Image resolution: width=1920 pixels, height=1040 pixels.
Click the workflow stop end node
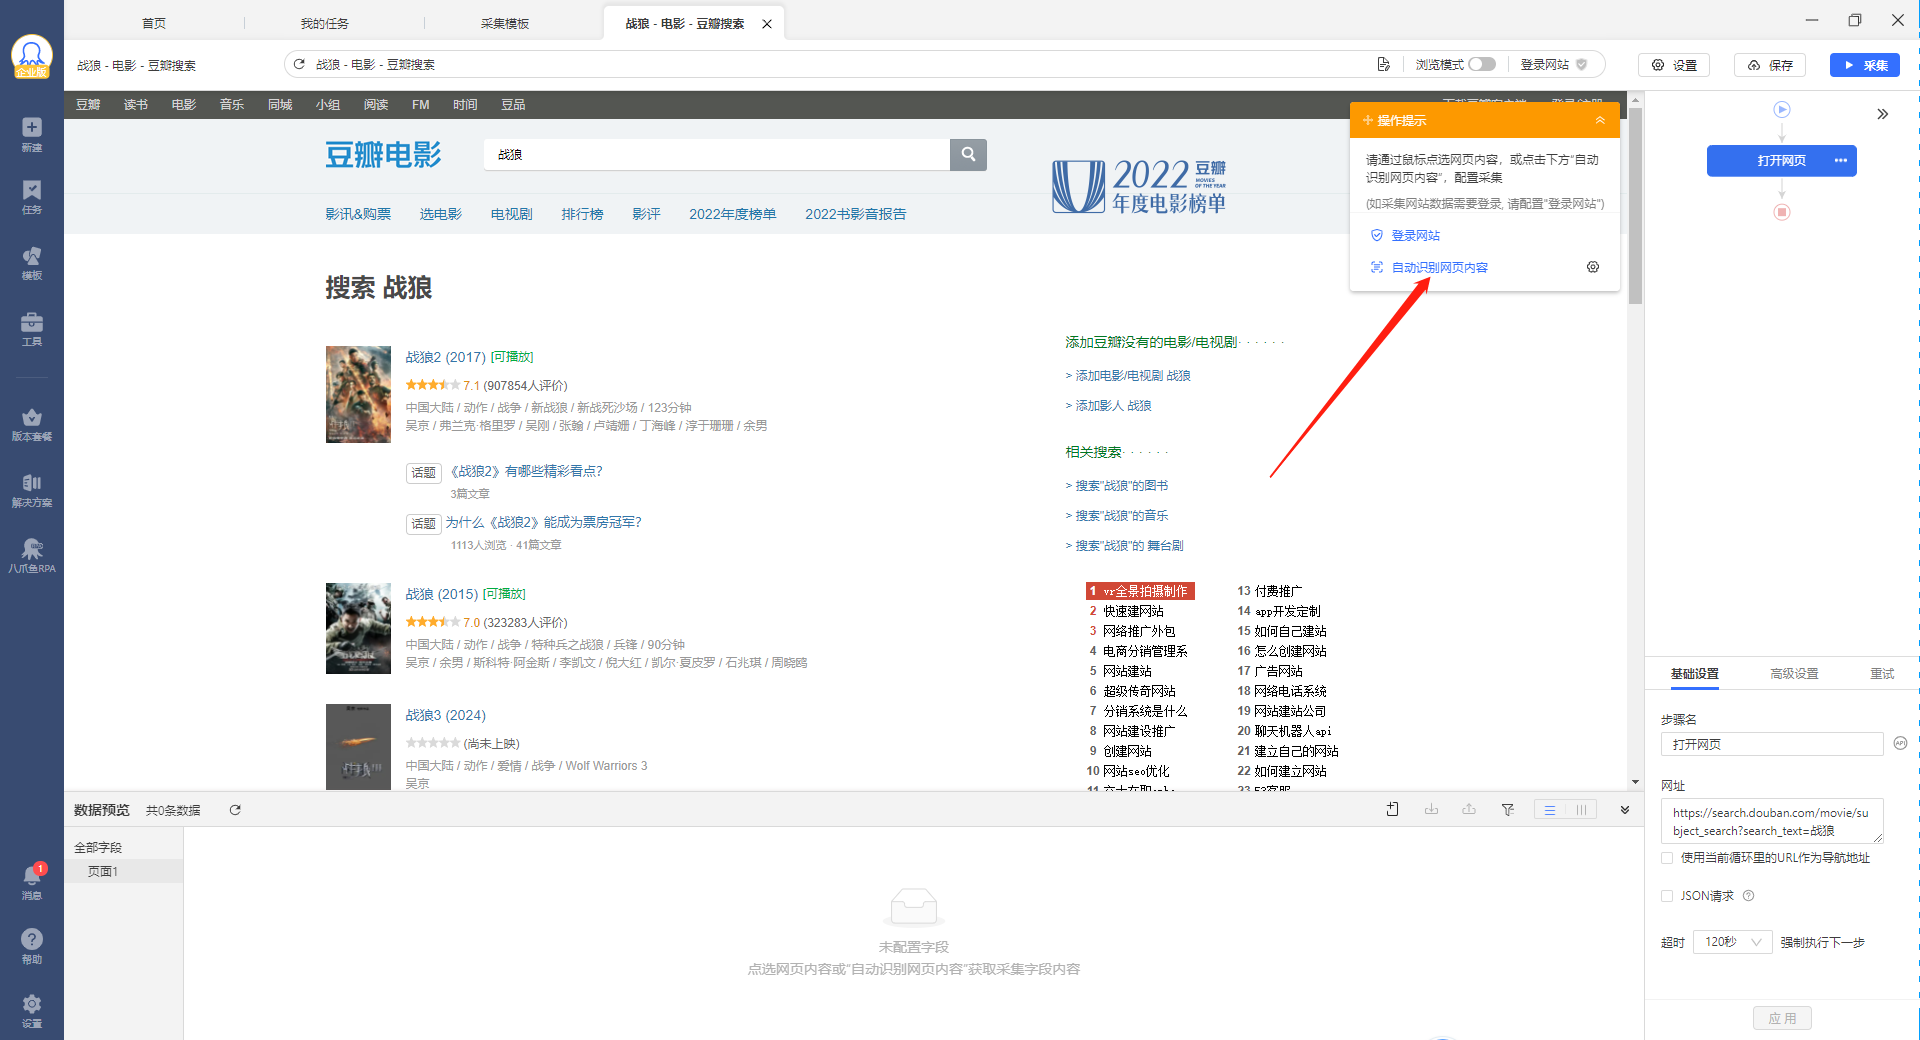[x=1782, y=212]
